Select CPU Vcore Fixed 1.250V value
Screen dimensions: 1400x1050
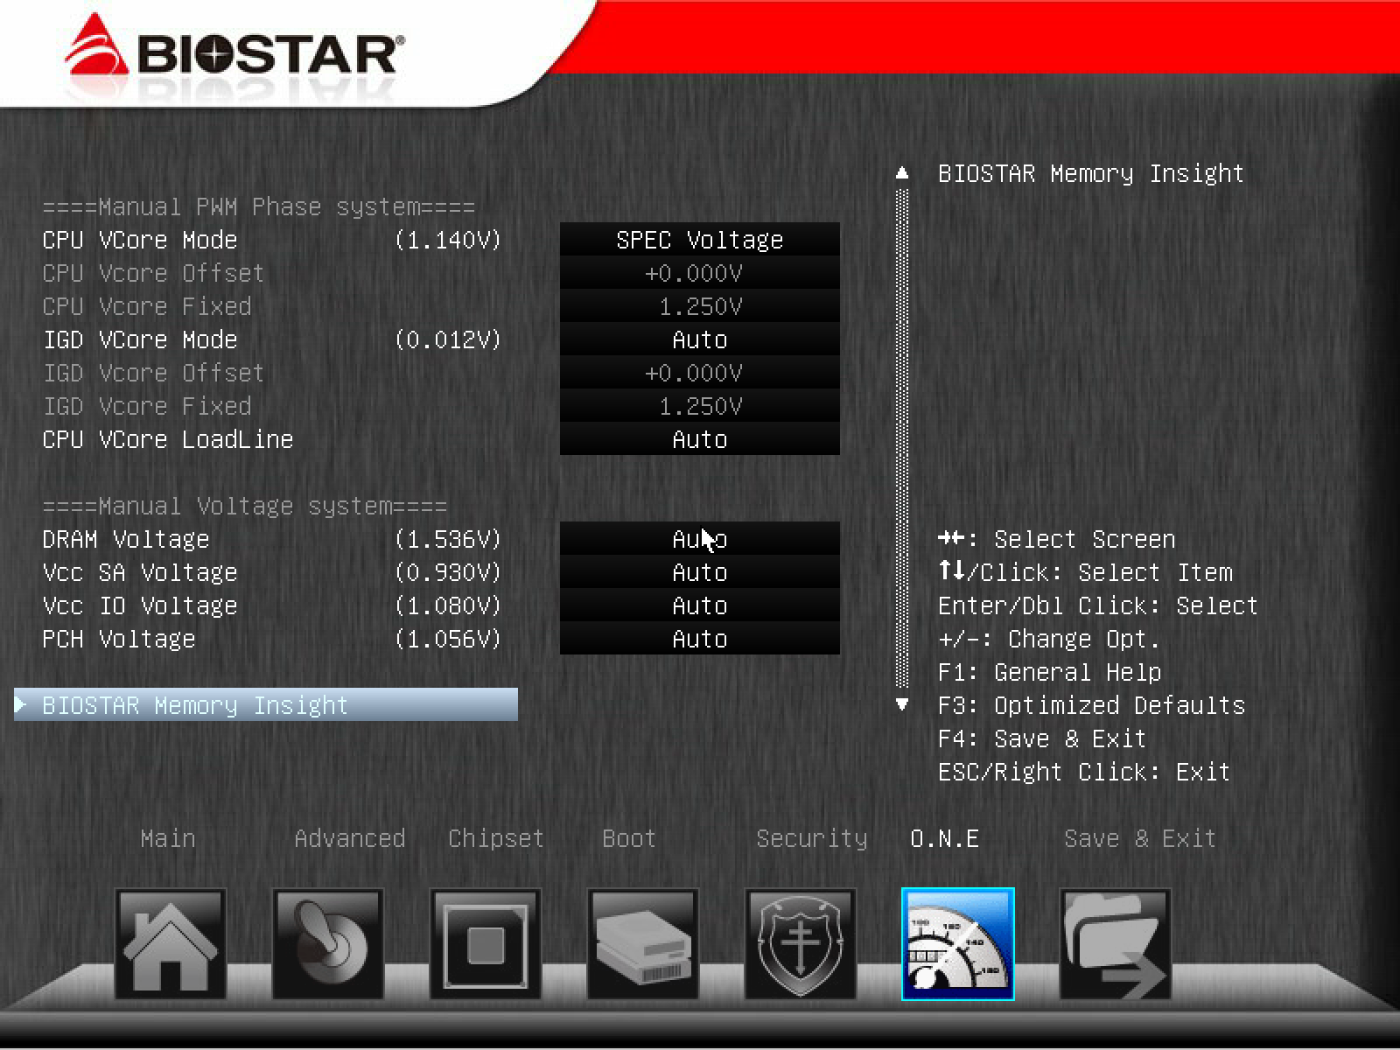[x=700, y=306]
